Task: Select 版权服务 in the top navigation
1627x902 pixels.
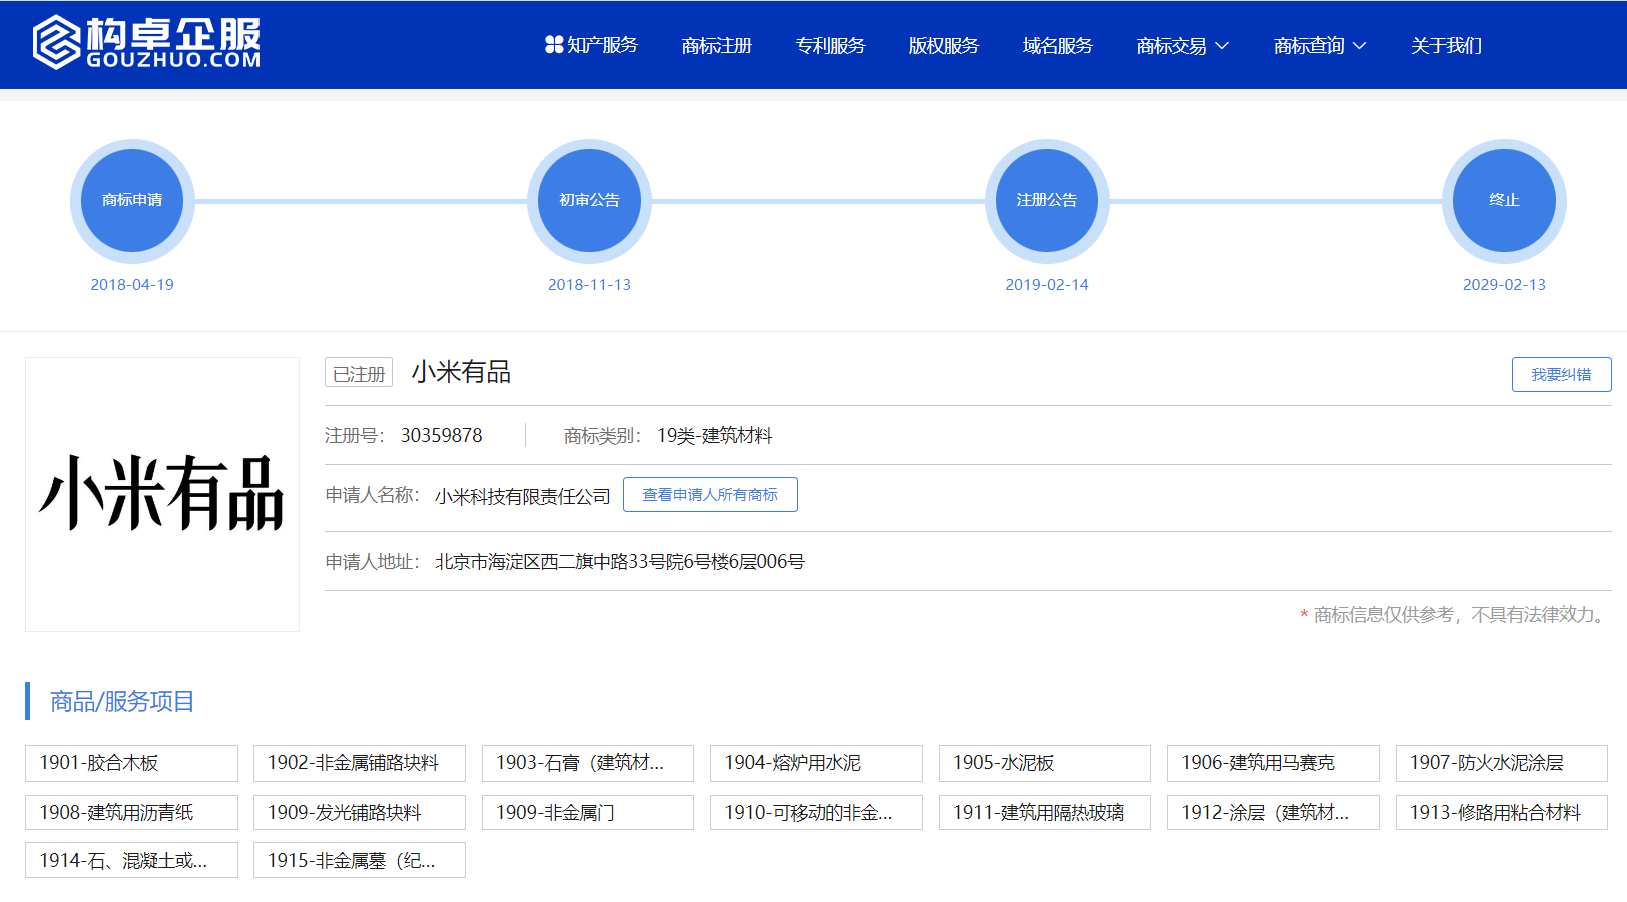Action: point(943,45)
